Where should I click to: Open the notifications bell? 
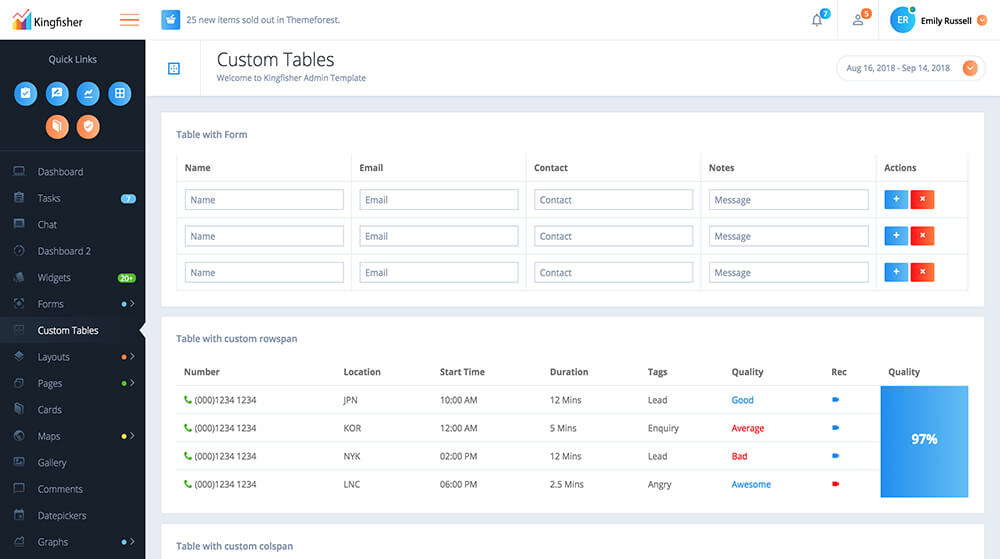click(817, 20)
